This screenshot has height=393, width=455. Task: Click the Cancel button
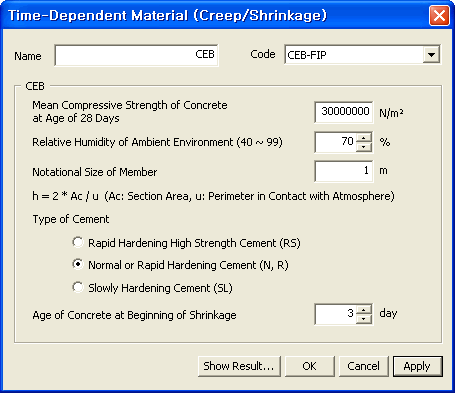click(x=364, y=366)
